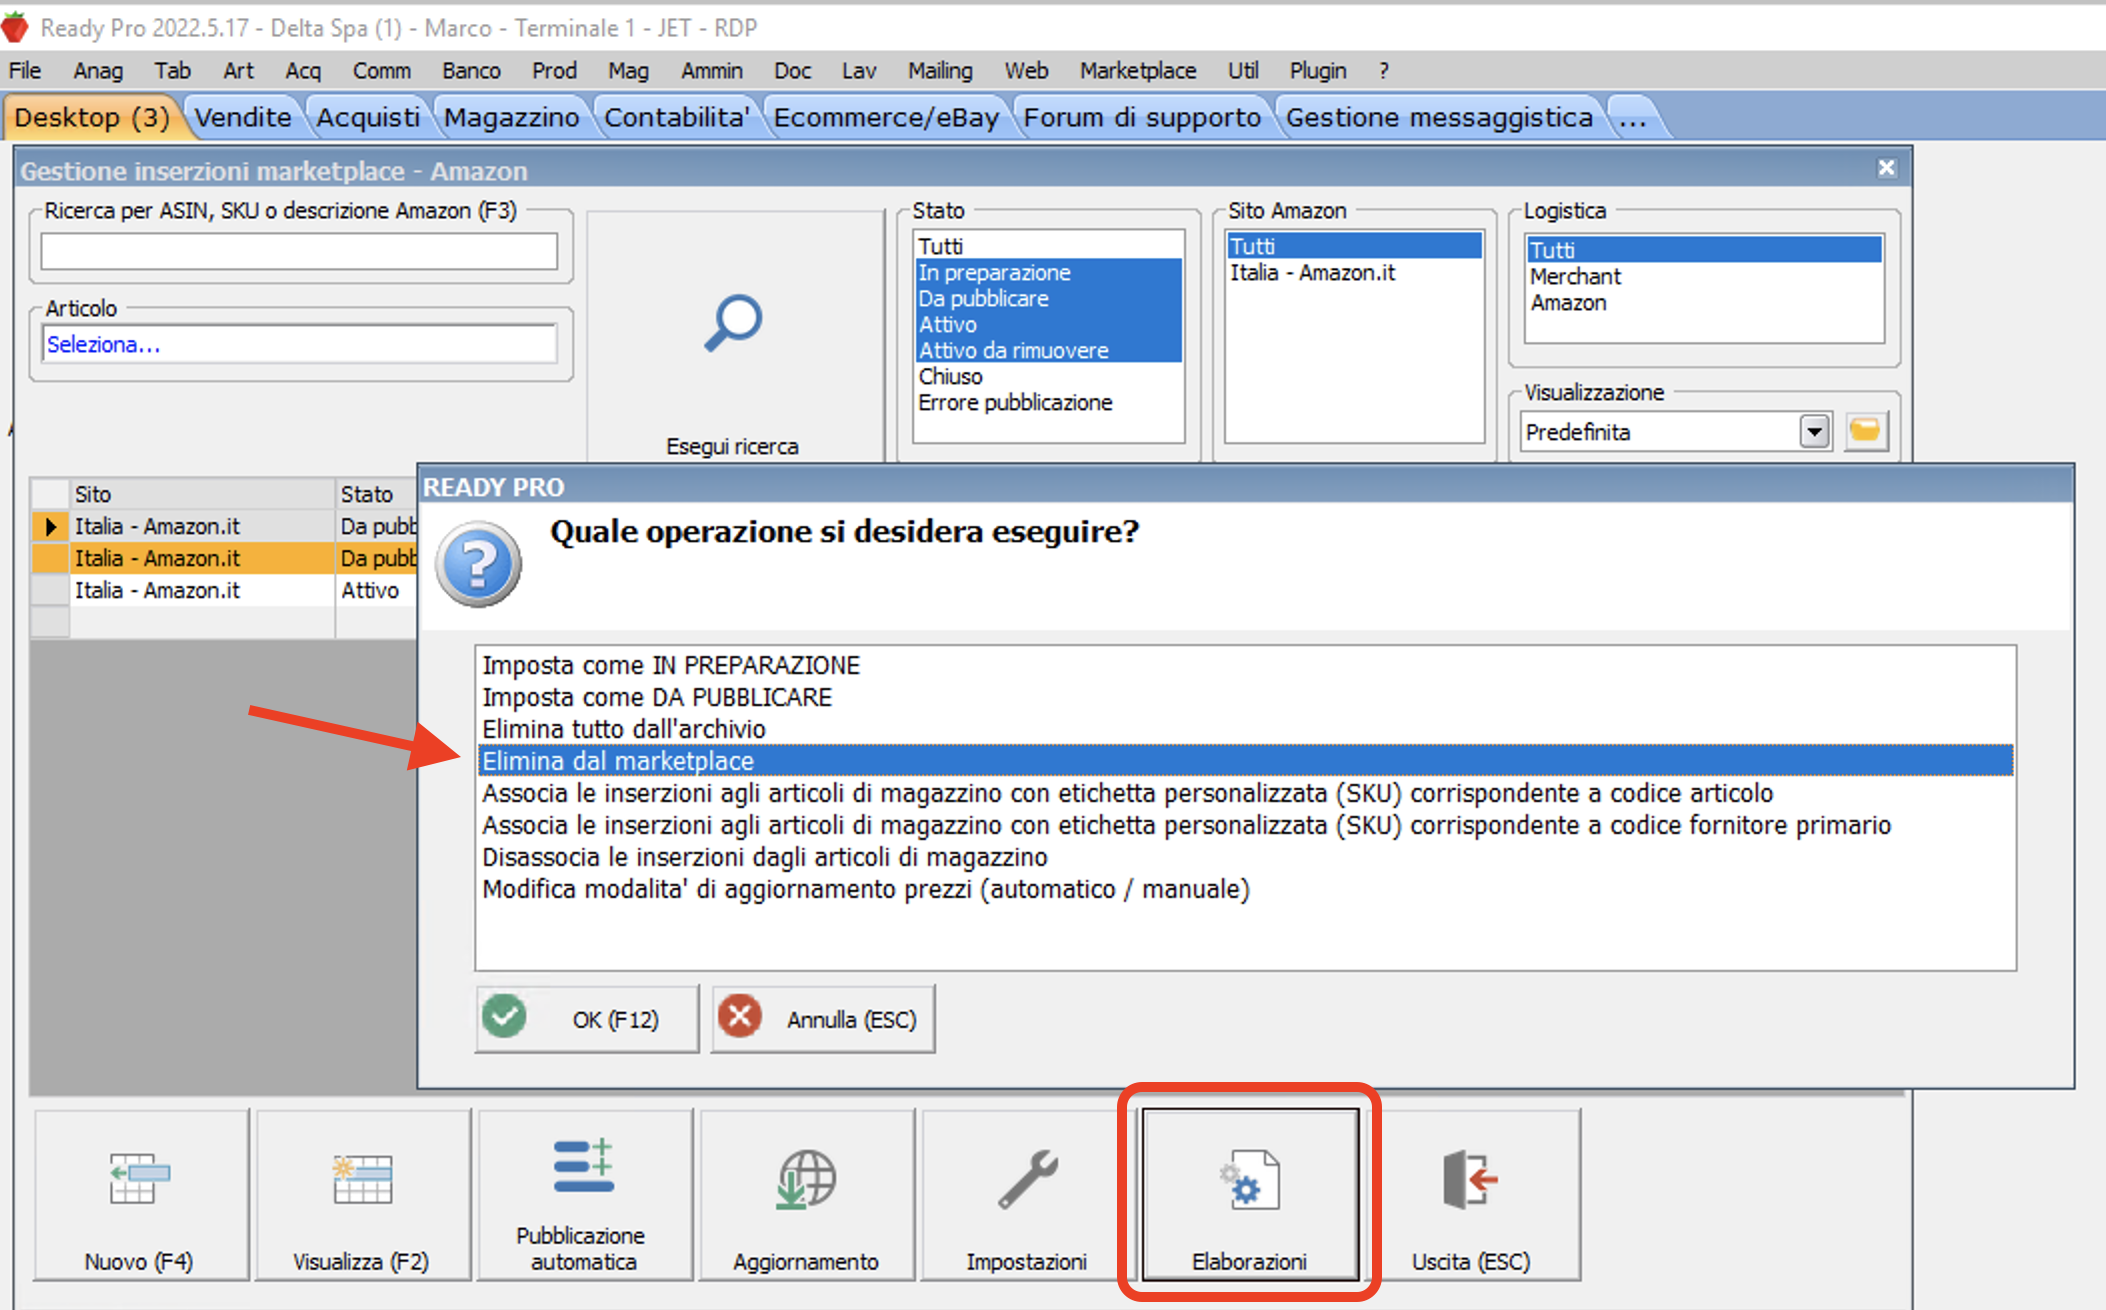Select Attivo da rimuovere status

(1048, 350)
